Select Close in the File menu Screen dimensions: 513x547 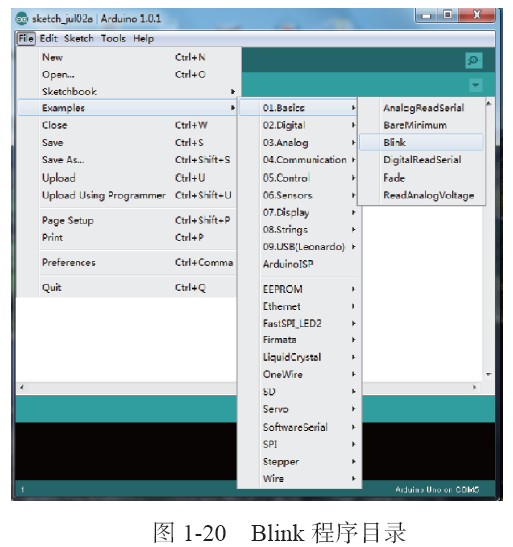tap(127, 125)
